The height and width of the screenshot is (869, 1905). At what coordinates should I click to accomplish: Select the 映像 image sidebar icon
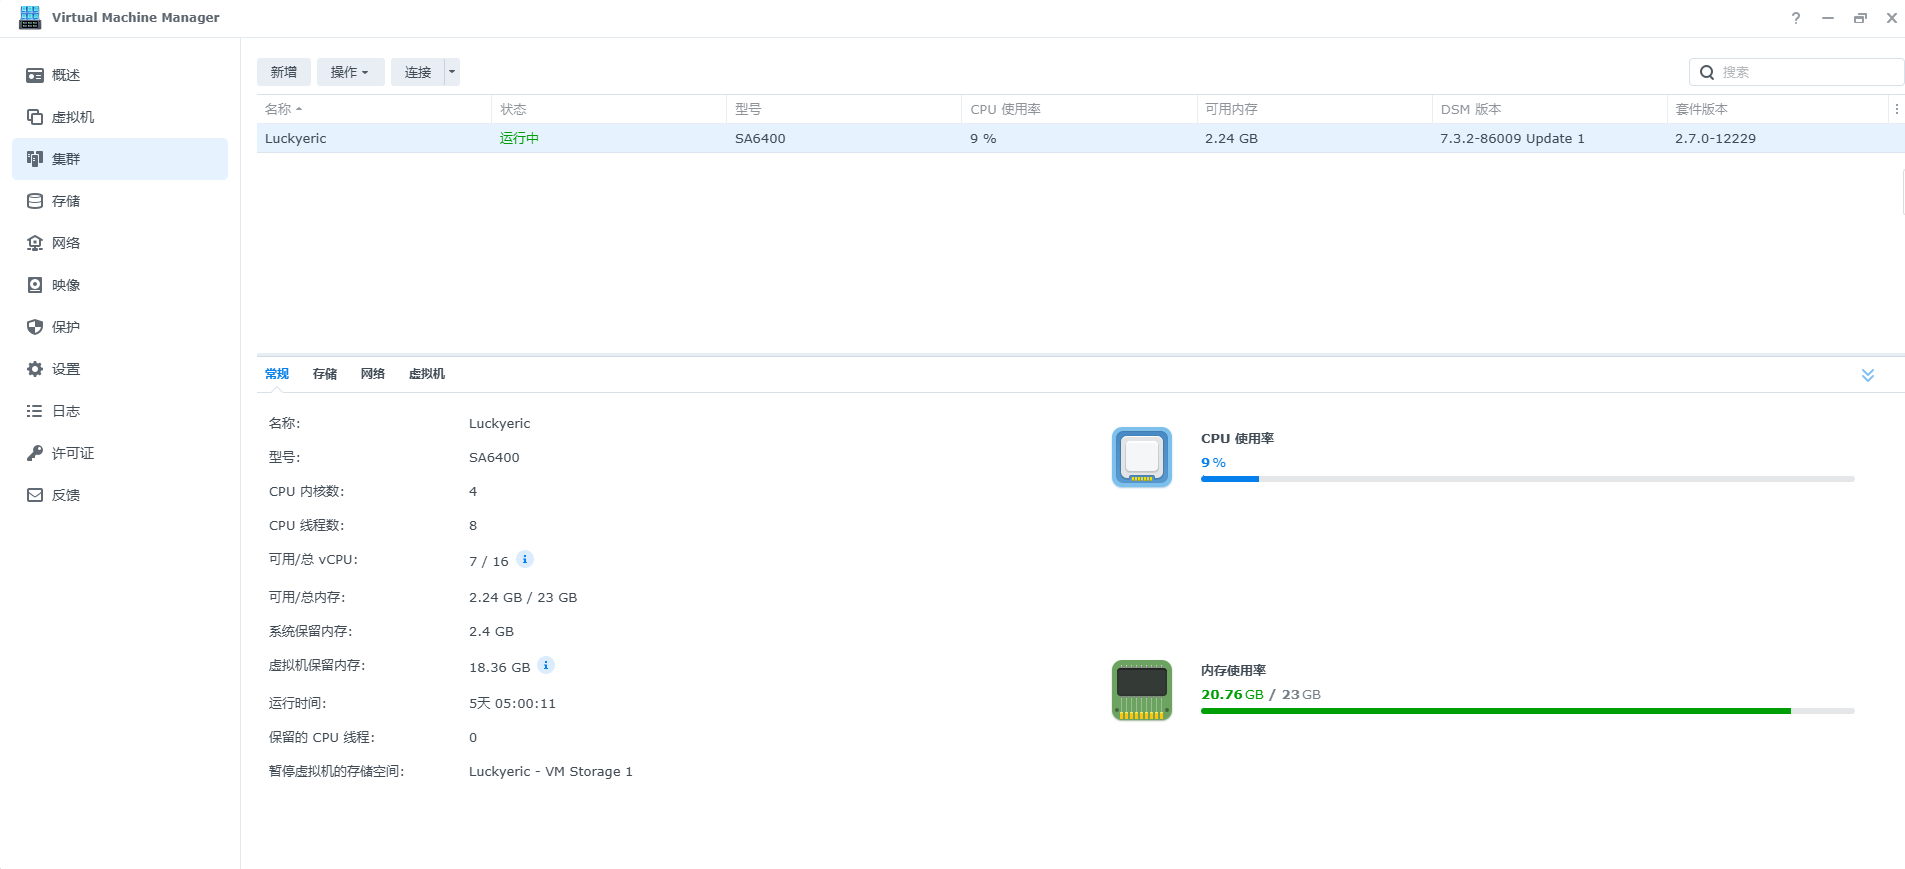tap(35, 285)
